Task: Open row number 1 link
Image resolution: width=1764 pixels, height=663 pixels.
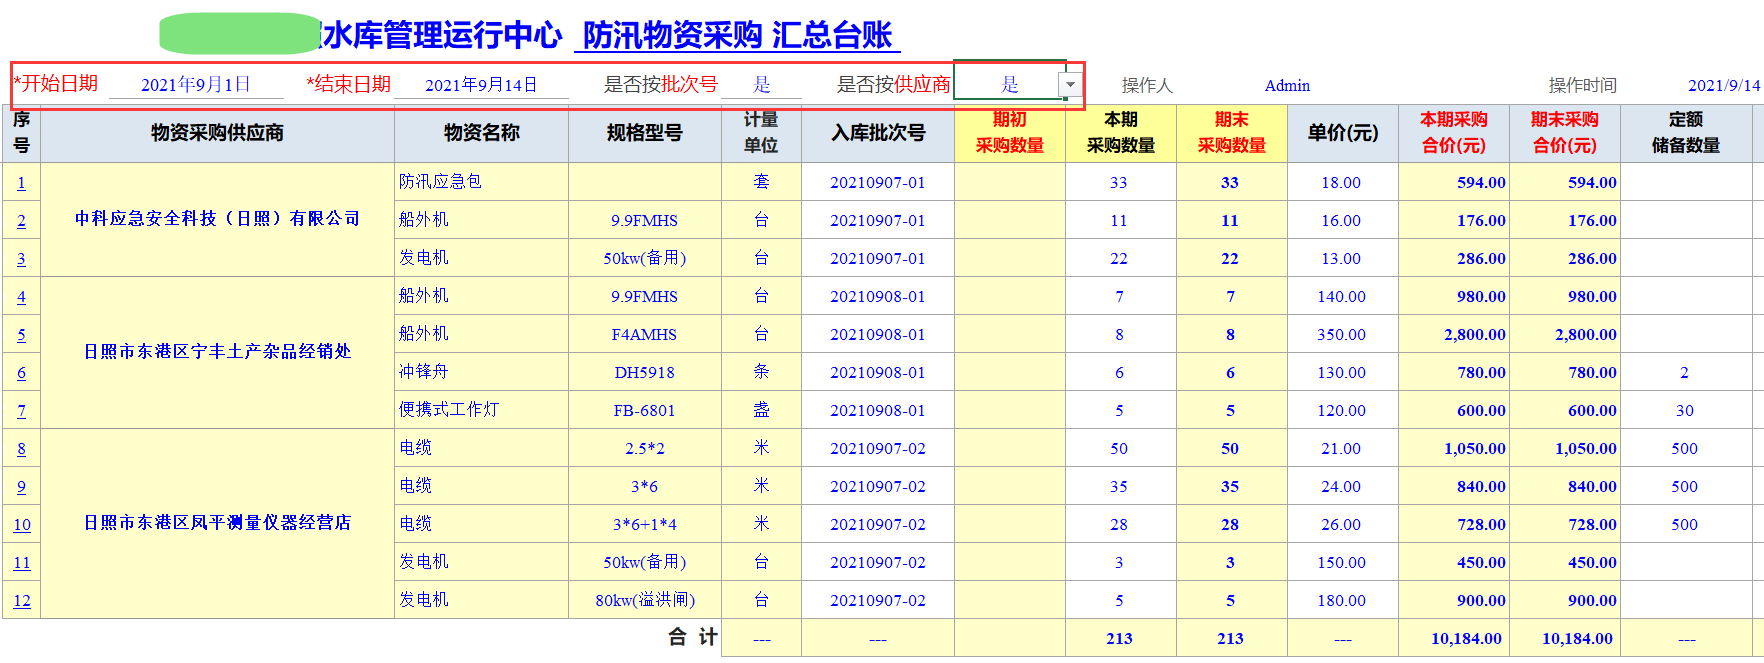Action: [21, 183]
